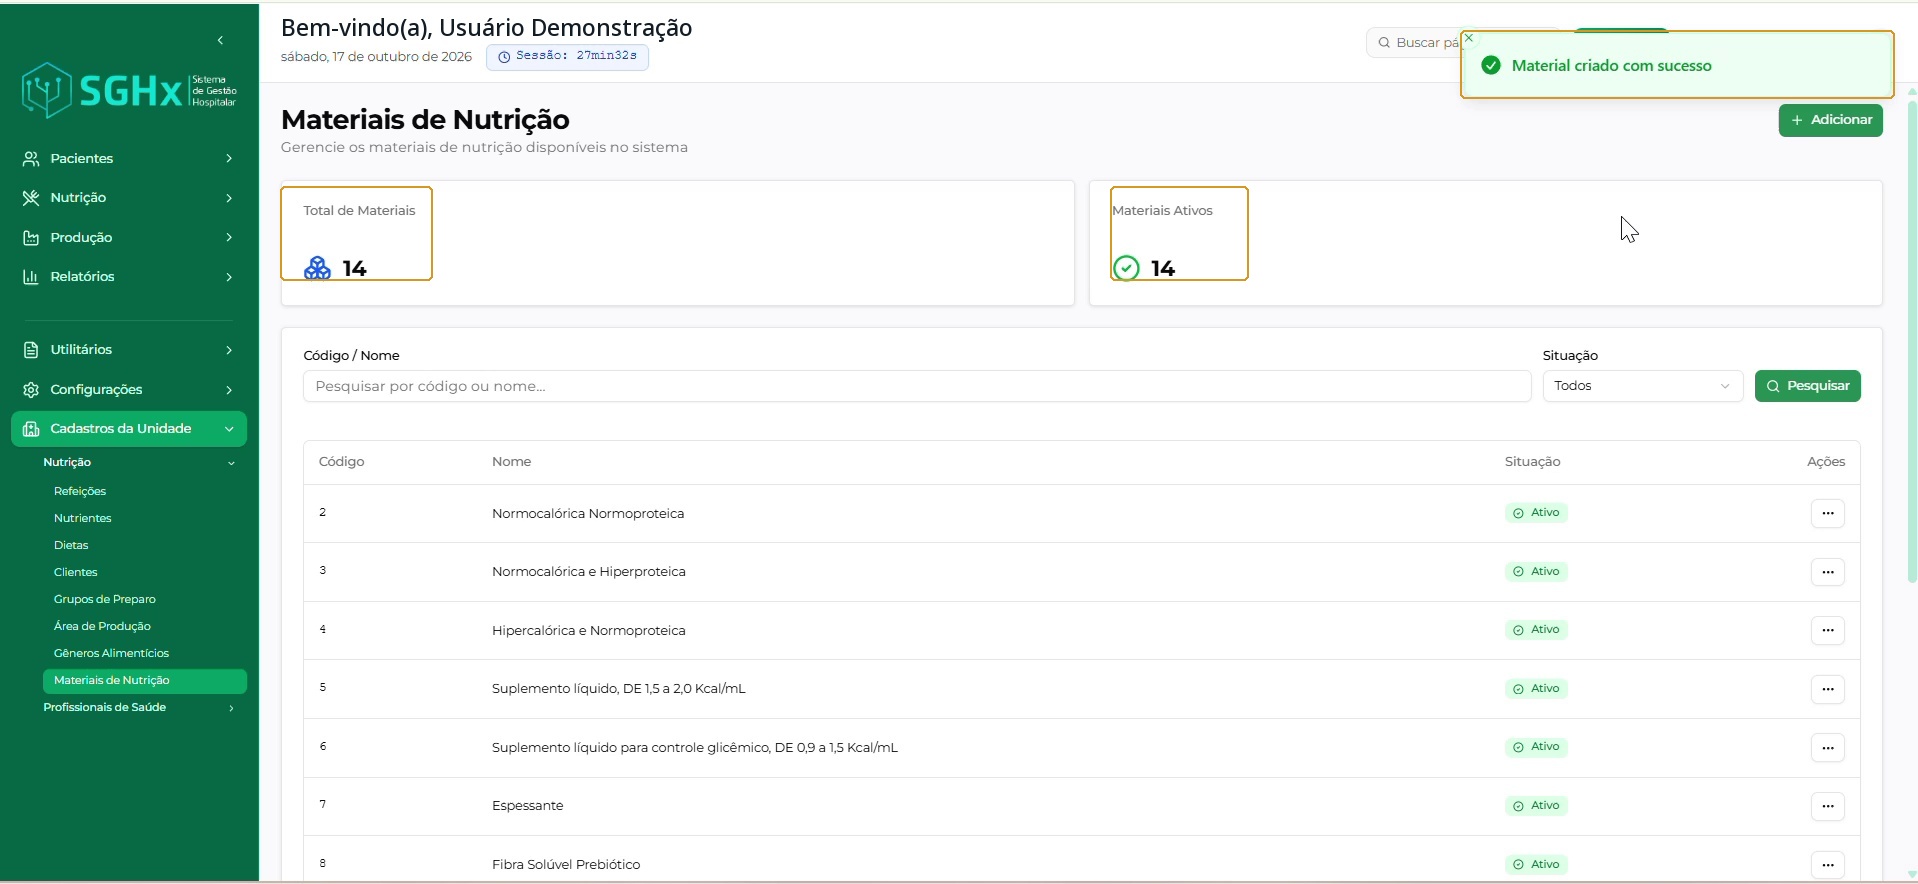
Task: Go to Nutrientes in the sidebar
Action: coord(83,518)
